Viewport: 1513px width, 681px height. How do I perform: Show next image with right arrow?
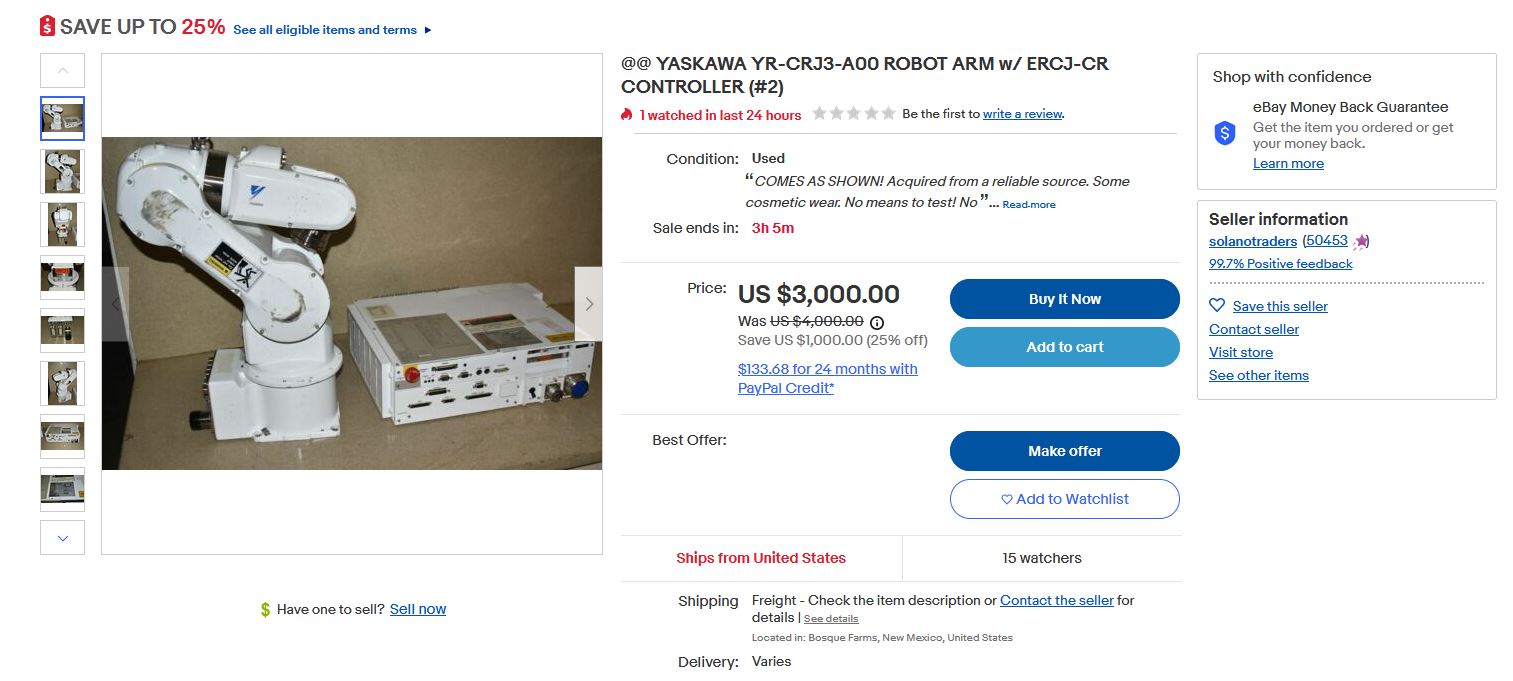(589, 304)
